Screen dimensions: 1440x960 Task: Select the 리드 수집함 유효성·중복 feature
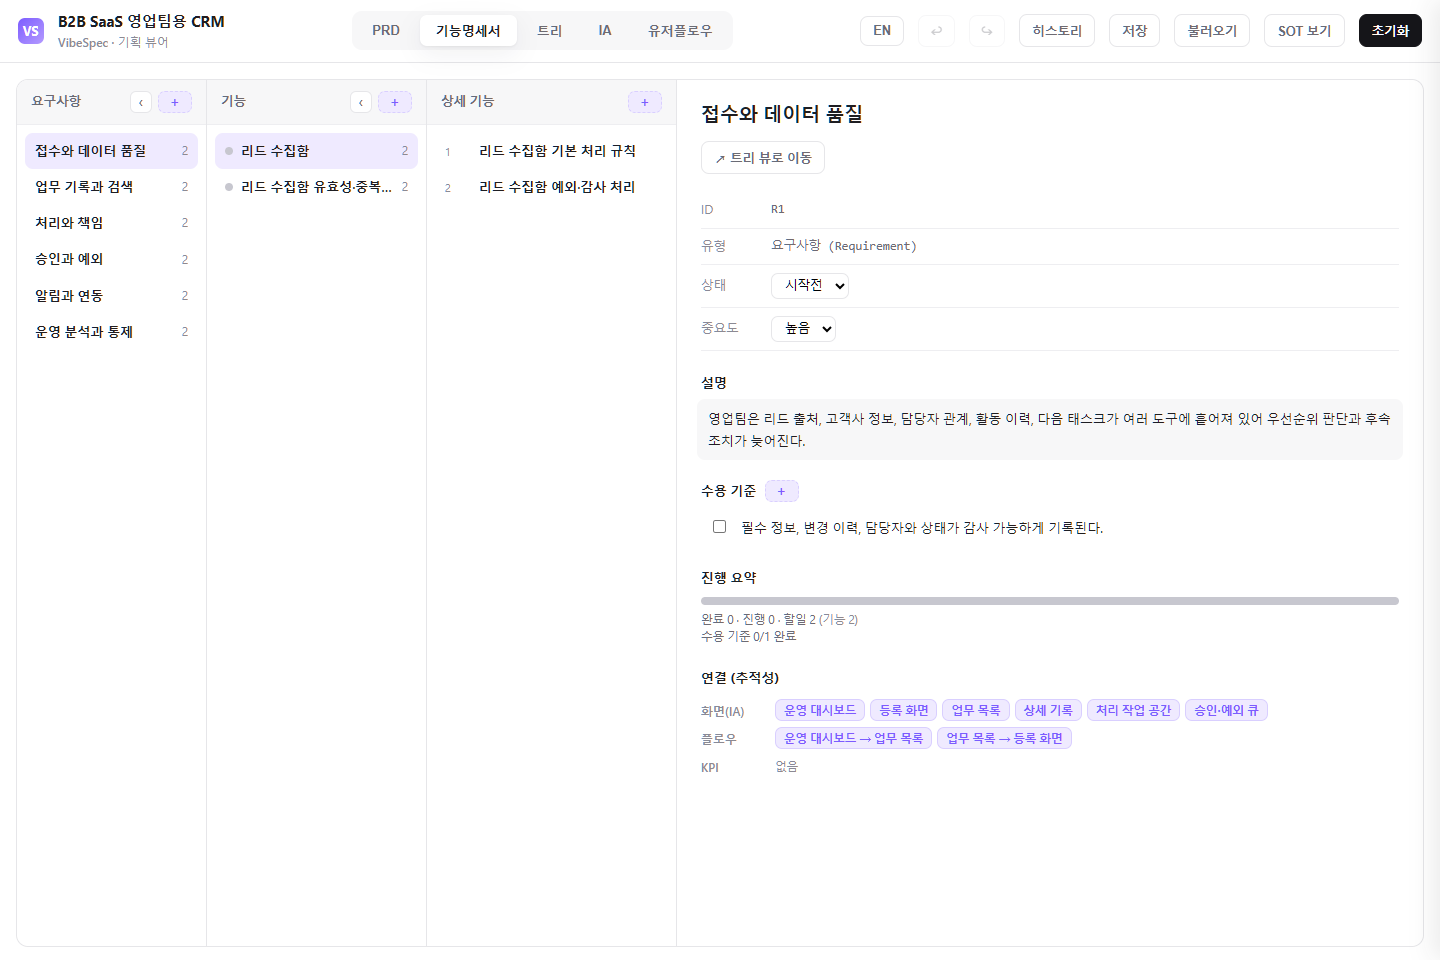pos(316,187)
